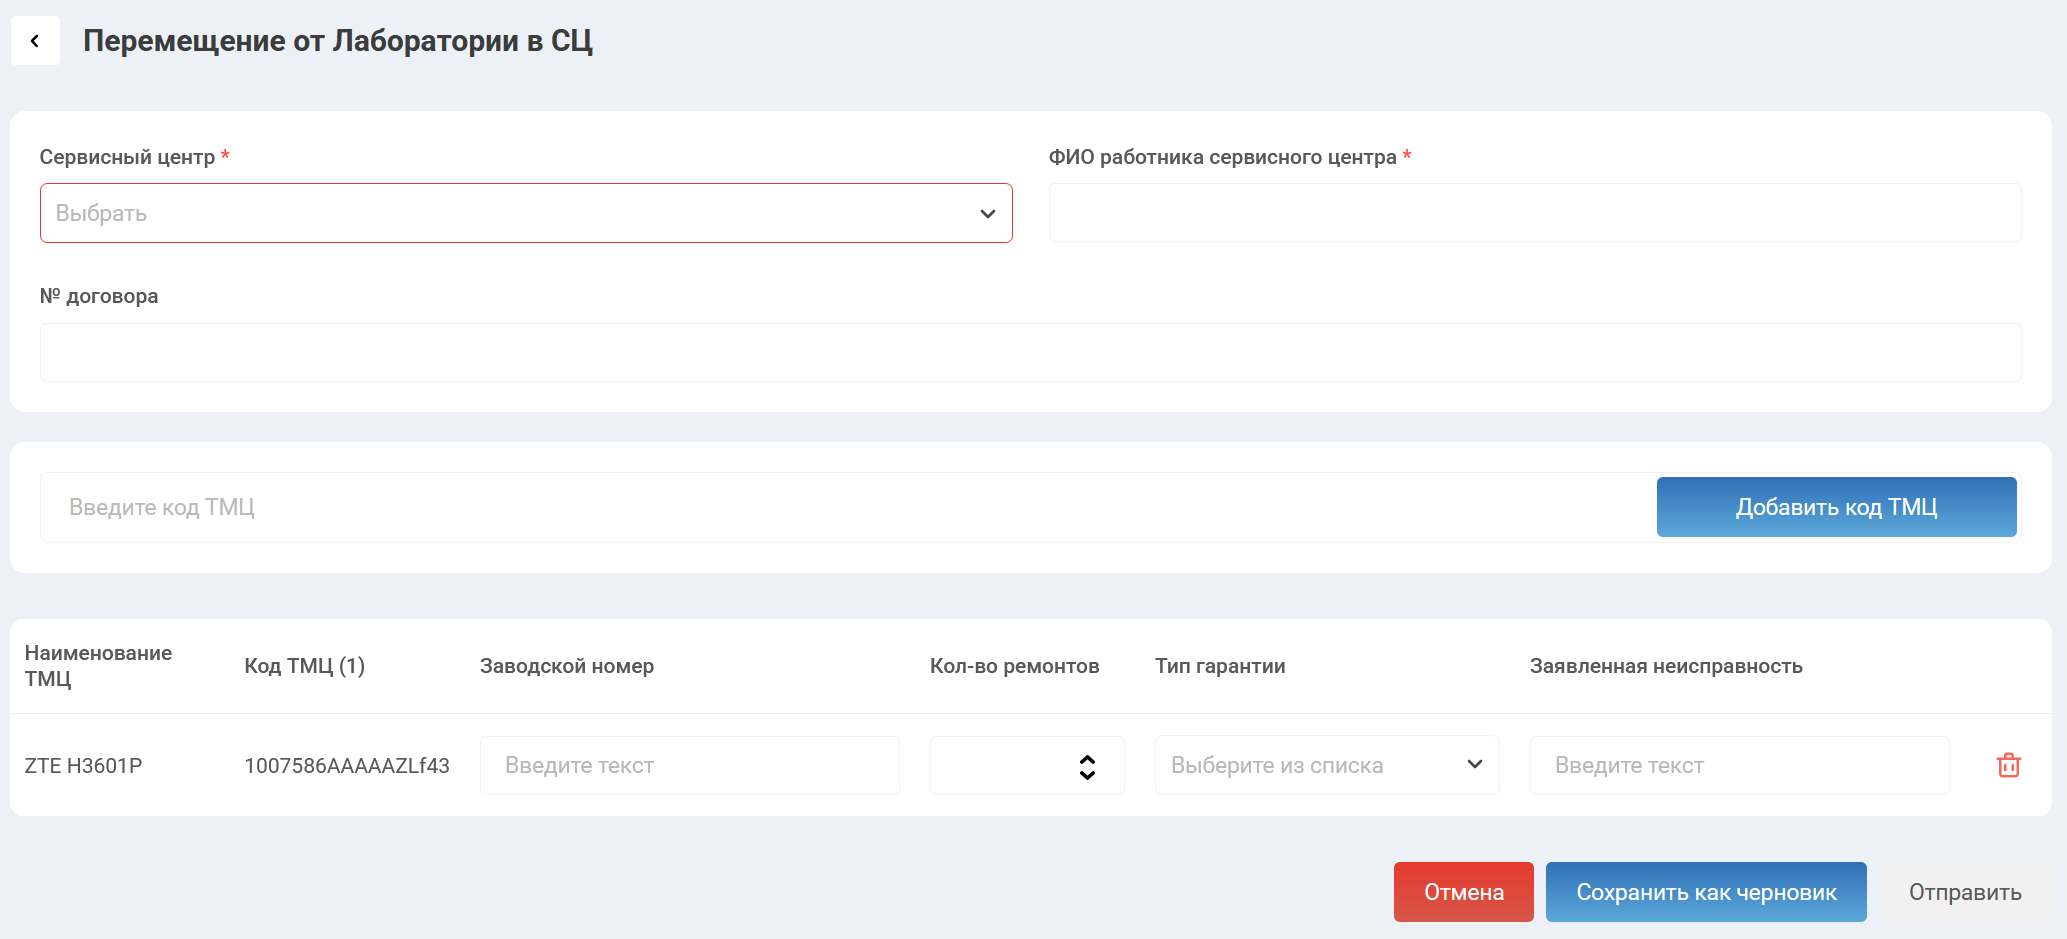Focus the ФИО работника сервисного центра field
This screenshot has width=2067, height=939.
click(x=1534, y=213)
